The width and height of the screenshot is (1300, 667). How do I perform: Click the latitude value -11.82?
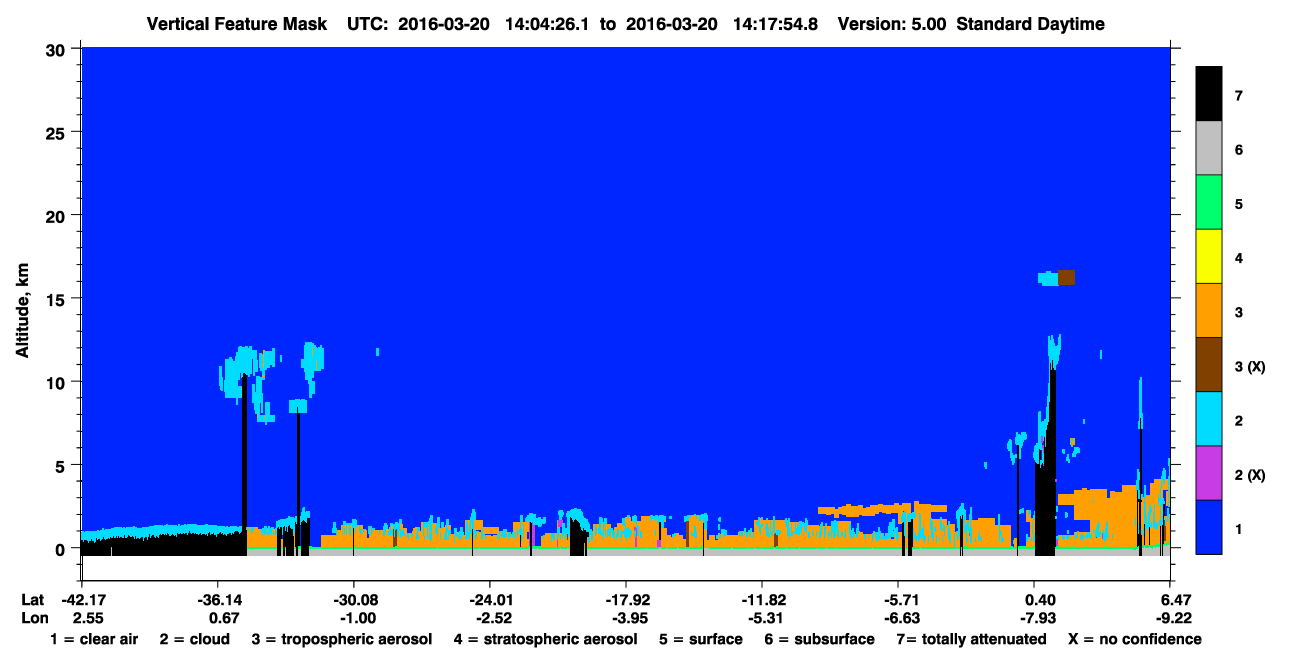pos(762,600)
